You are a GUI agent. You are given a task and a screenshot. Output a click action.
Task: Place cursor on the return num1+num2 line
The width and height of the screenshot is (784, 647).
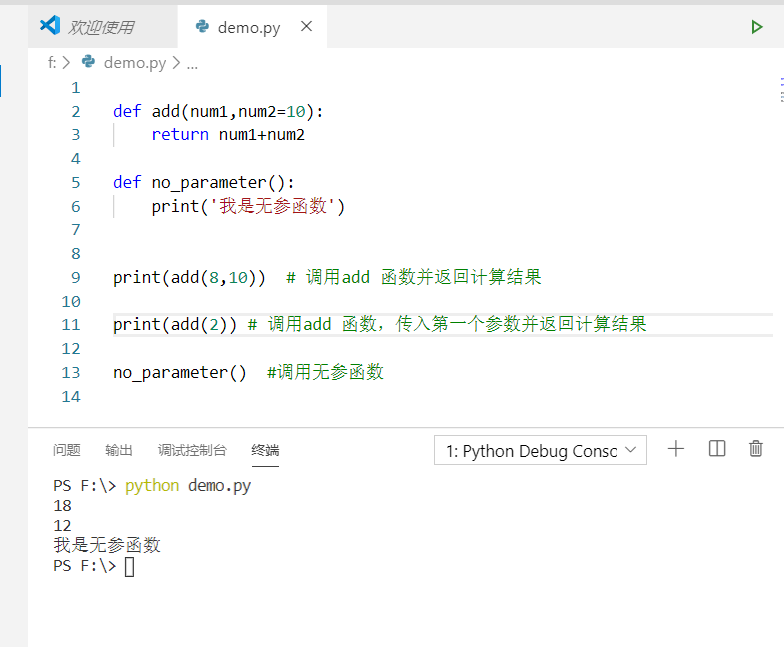coord(228,135)
